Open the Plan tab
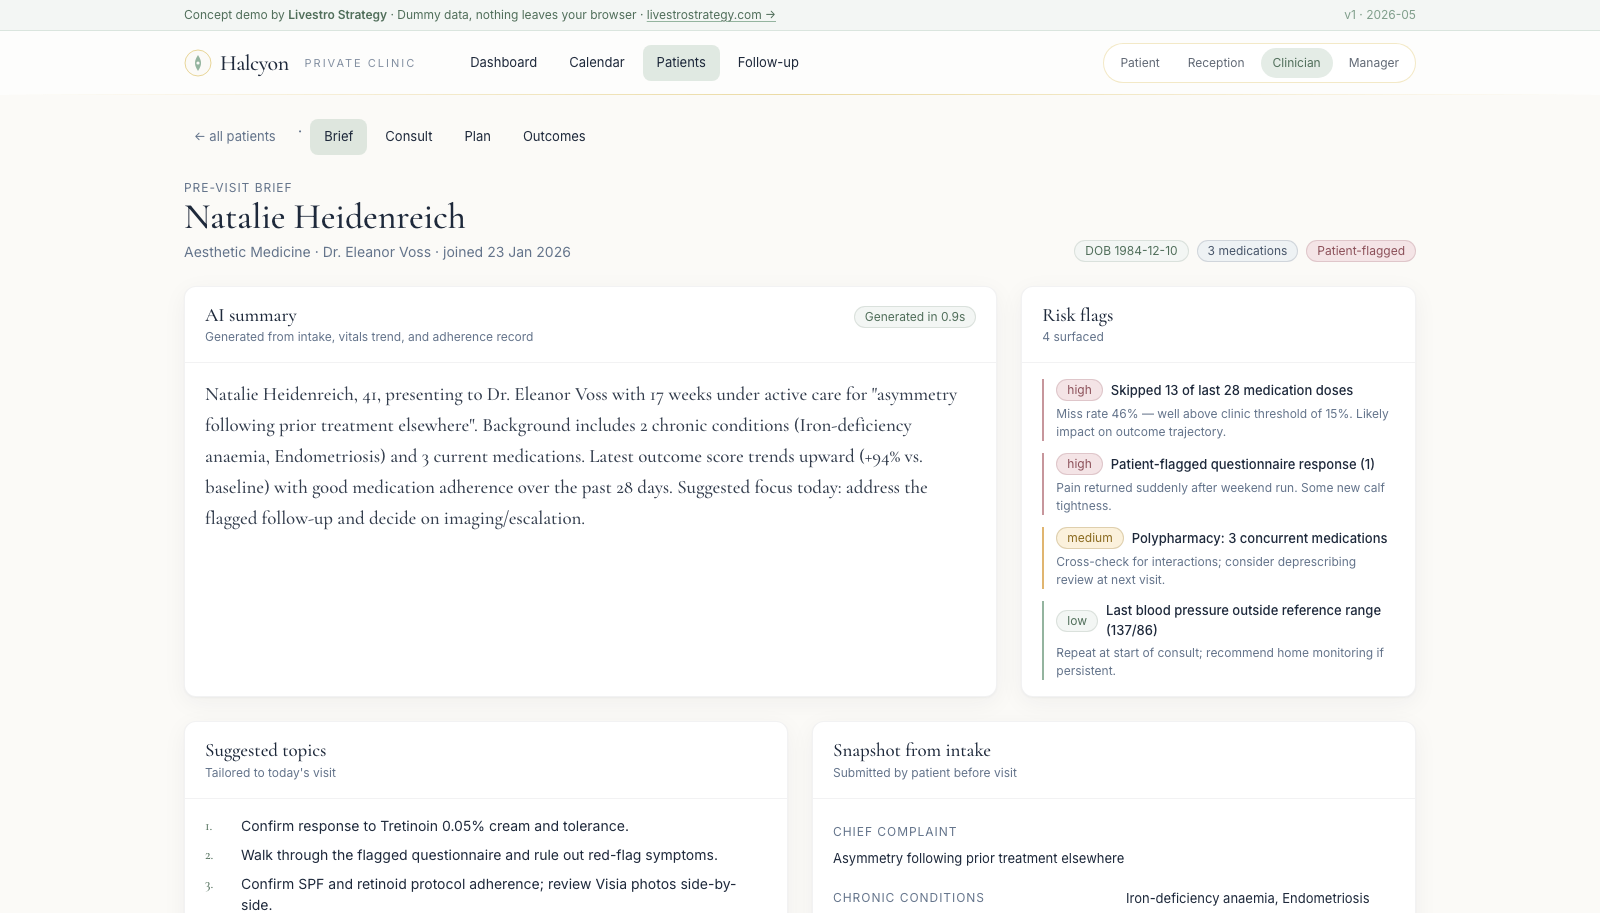The image size is (1600, 913). (478, 137)
